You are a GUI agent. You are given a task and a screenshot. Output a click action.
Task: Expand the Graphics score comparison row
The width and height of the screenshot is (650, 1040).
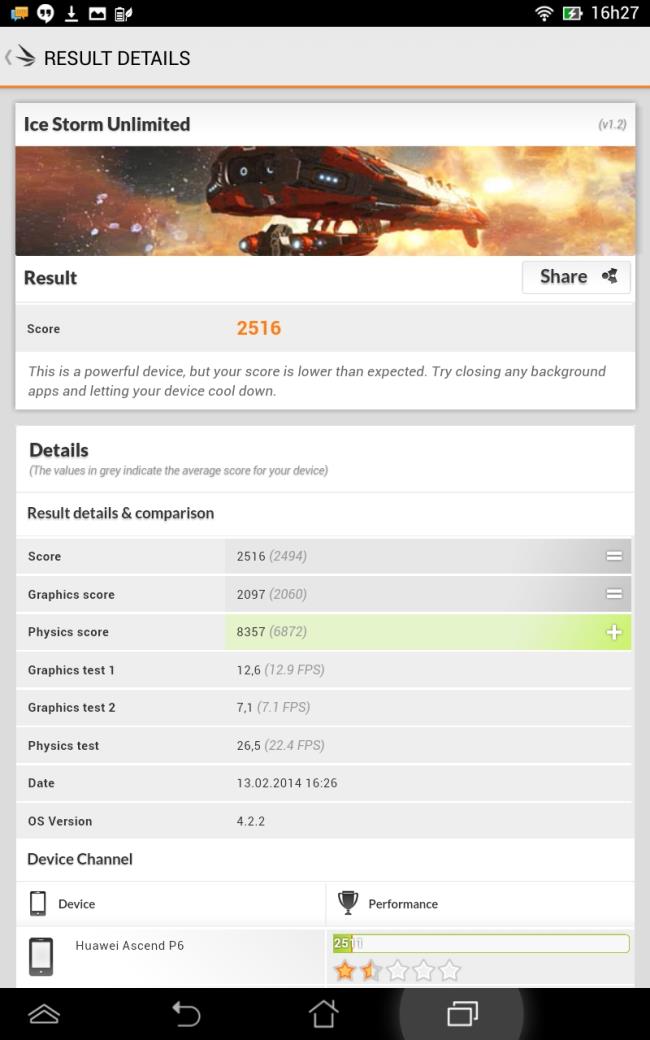tap(614, 594)
